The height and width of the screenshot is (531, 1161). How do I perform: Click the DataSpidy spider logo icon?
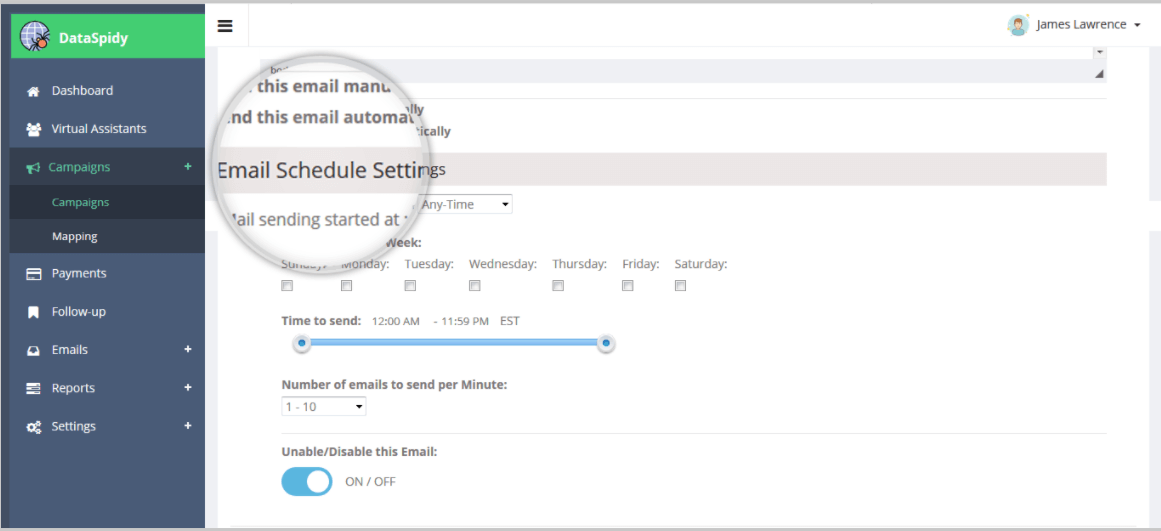pyautogui.click(x=35, y=36)
